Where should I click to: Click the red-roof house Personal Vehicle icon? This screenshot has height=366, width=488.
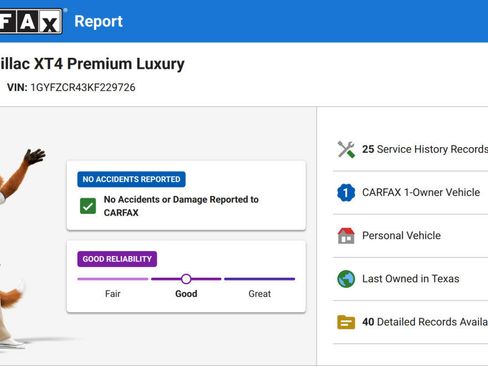(x=346, y=236)
